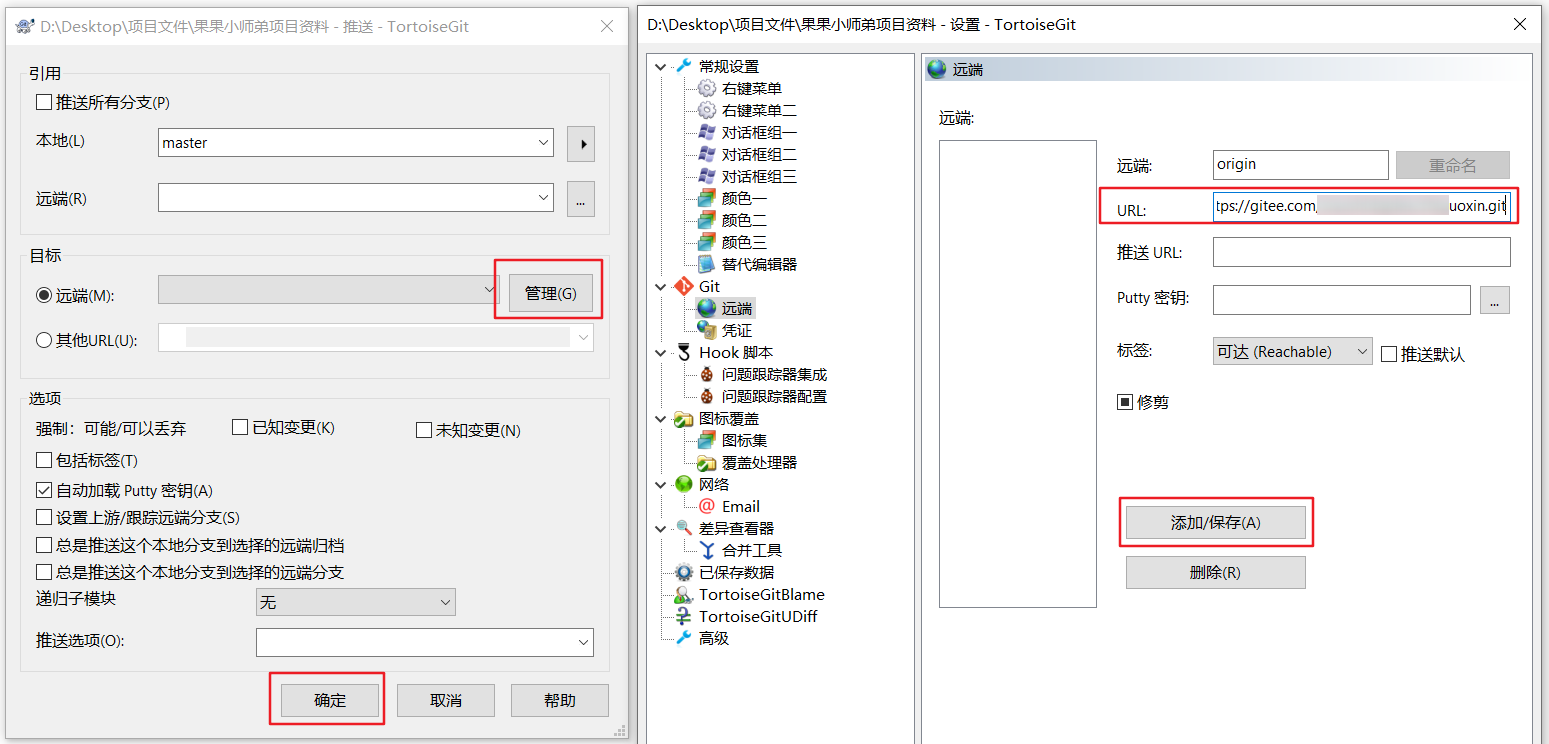Click the color icon for 颜色二
Image resolution: width=1549 pixels, height=744 pixels.
point(707,220)
